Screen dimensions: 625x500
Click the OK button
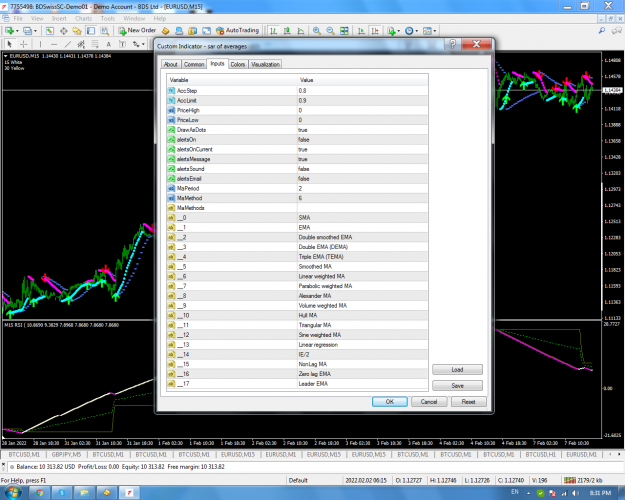389,402
